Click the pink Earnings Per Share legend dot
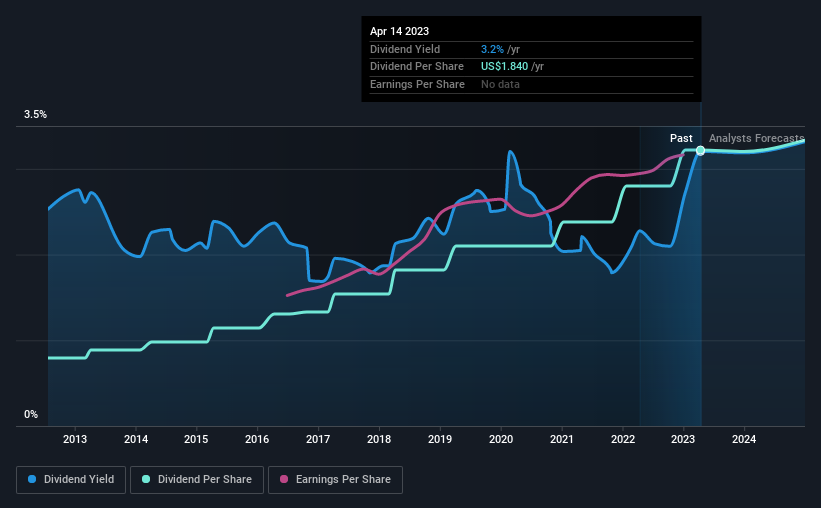 click(x=284, y=479)
